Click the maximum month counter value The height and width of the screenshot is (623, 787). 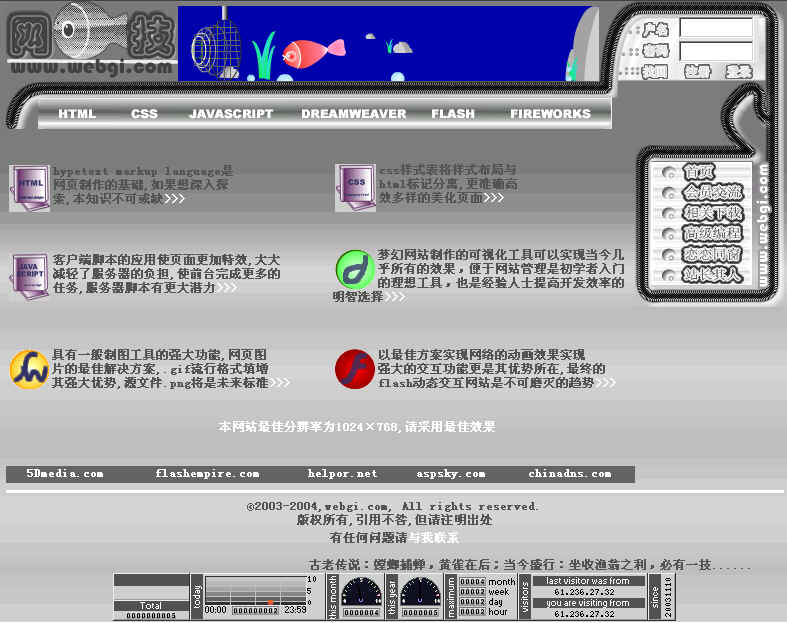[x=472, y=582]
